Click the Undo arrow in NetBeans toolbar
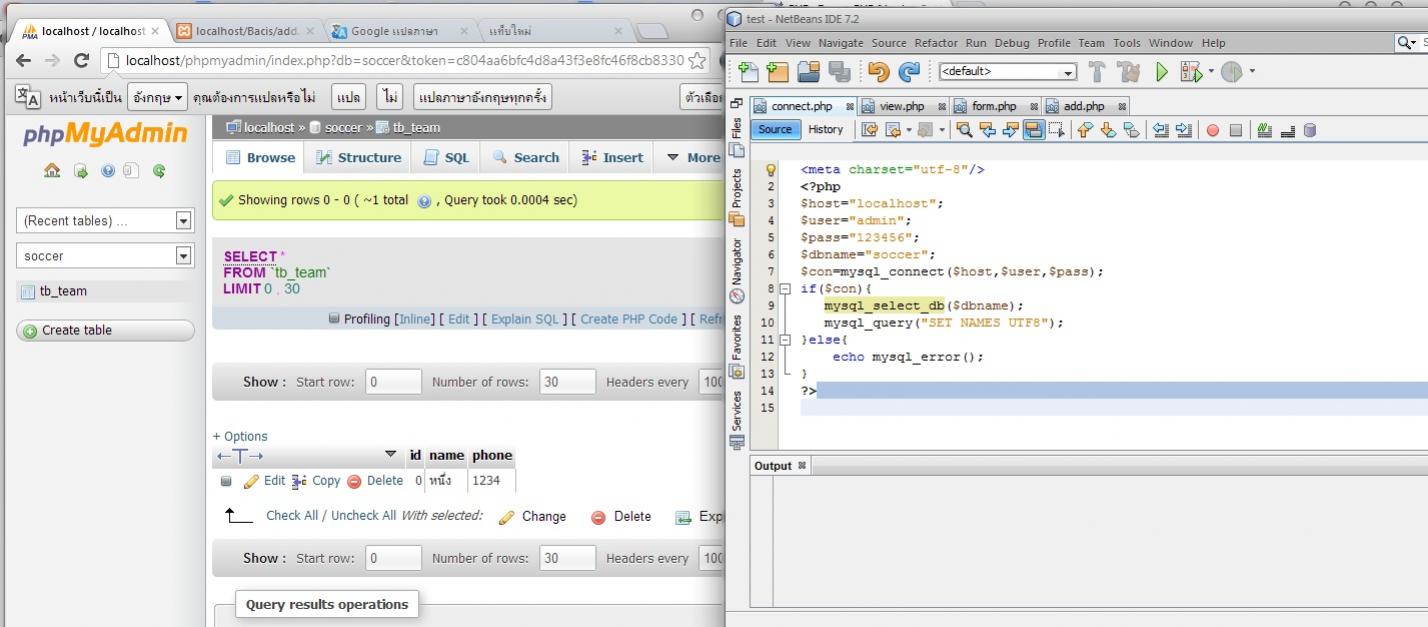The image size is (1428, 627). (879, 72)
